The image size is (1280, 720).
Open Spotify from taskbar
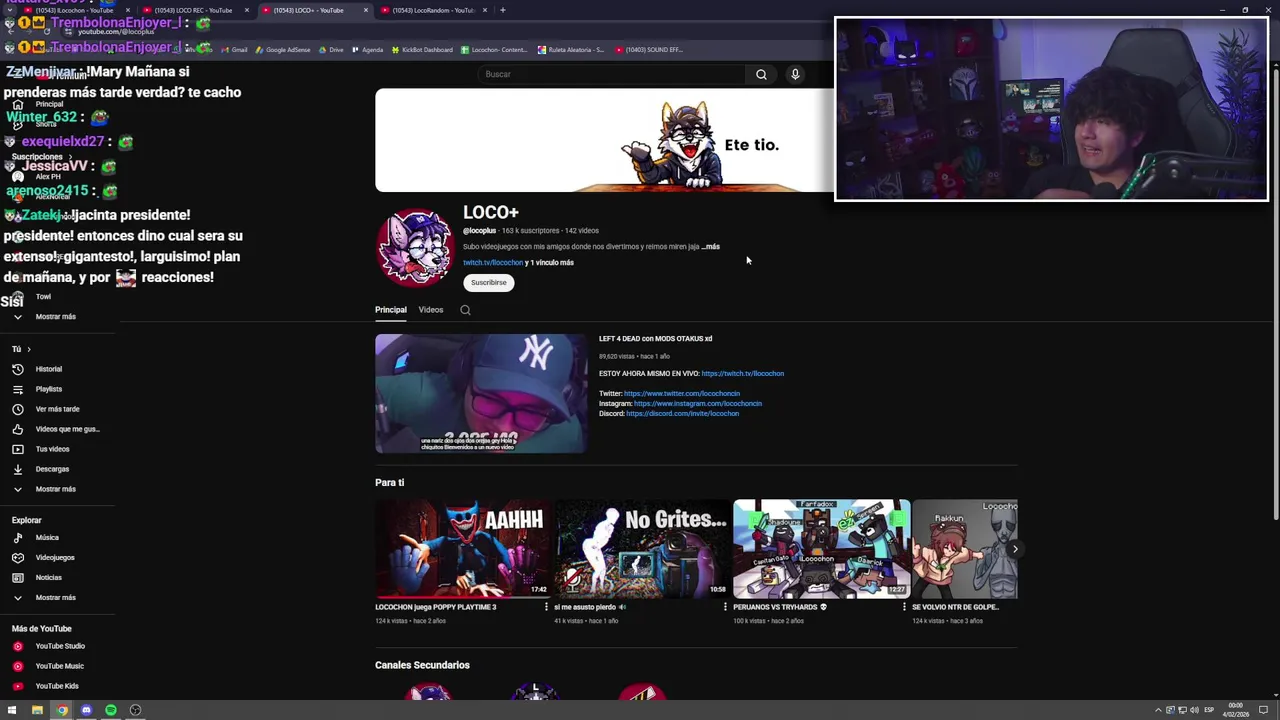pyautogui.click(x=111, y=710)
